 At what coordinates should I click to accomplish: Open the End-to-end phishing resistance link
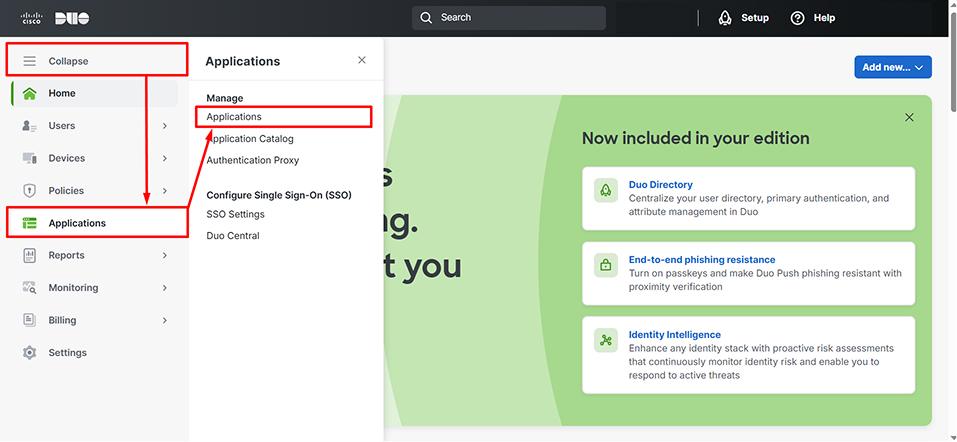pos(701,260)
